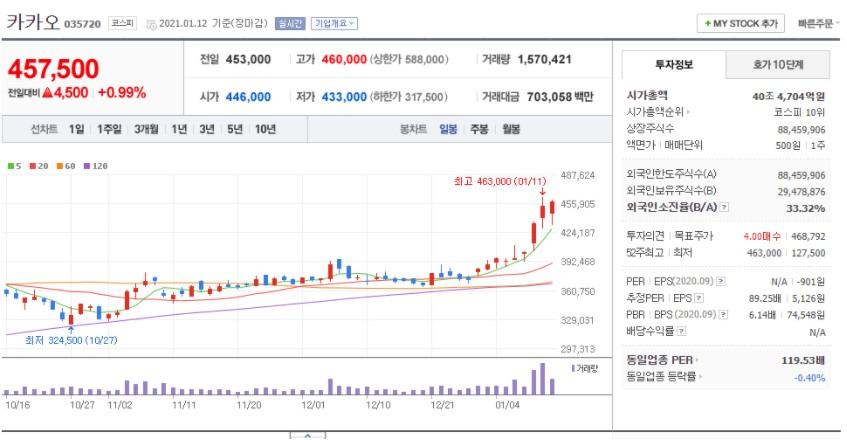Select the 10년 line chart period
The height and width of the screenshot is (440, 847).
[265, 129]
